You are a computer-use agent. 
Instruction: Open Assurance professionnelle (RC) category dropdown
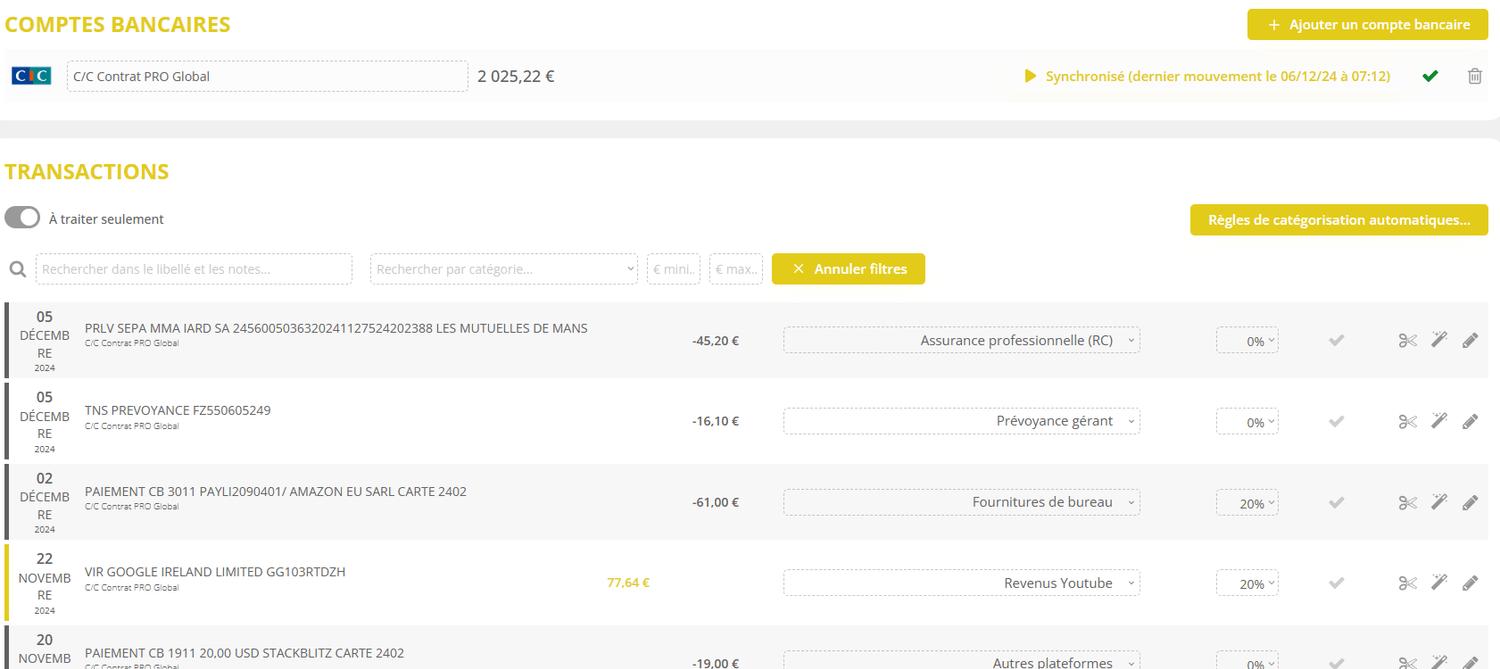click(x=961, y=340)
